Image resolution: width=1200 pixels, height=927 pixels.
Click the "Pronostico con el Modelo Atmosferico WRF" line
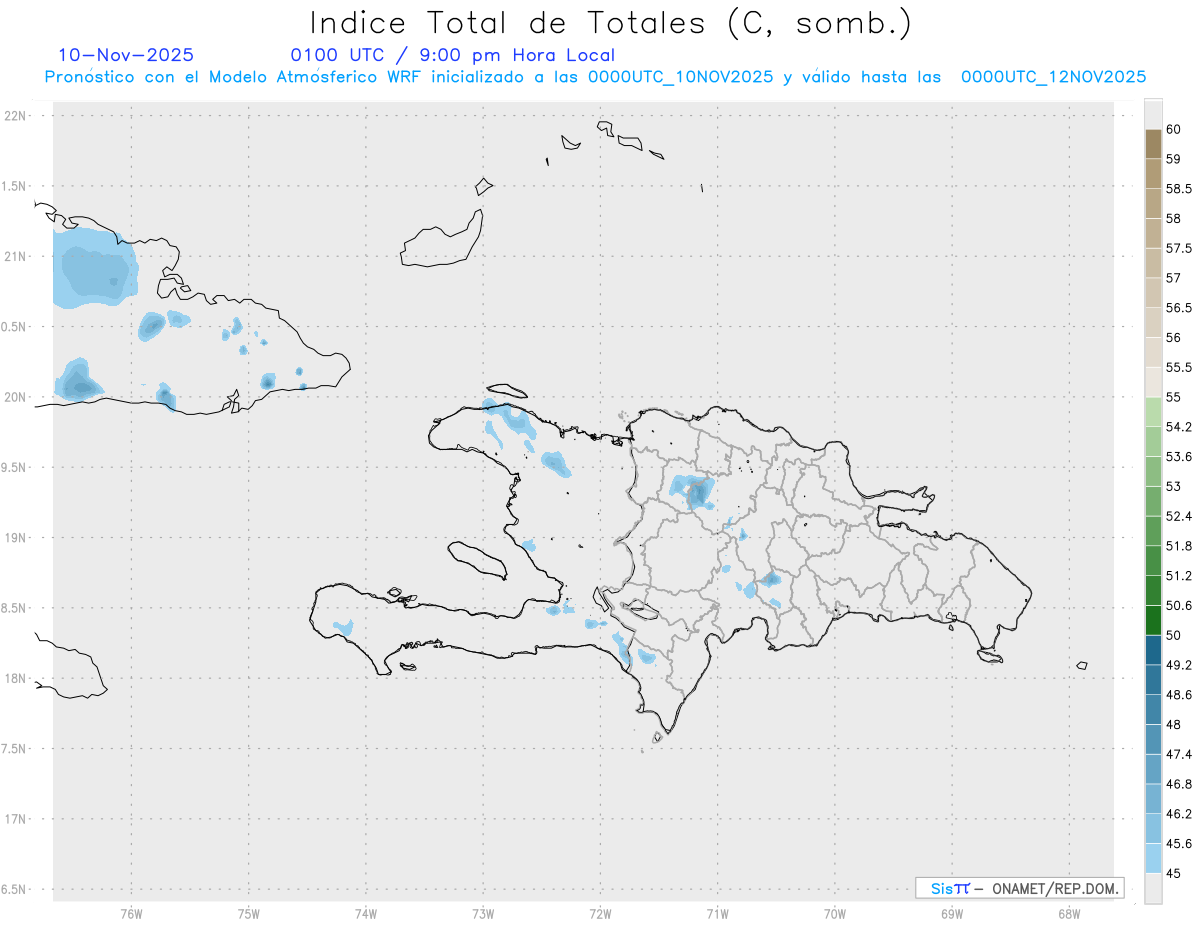pyautogui.click(x=595, y=77)
